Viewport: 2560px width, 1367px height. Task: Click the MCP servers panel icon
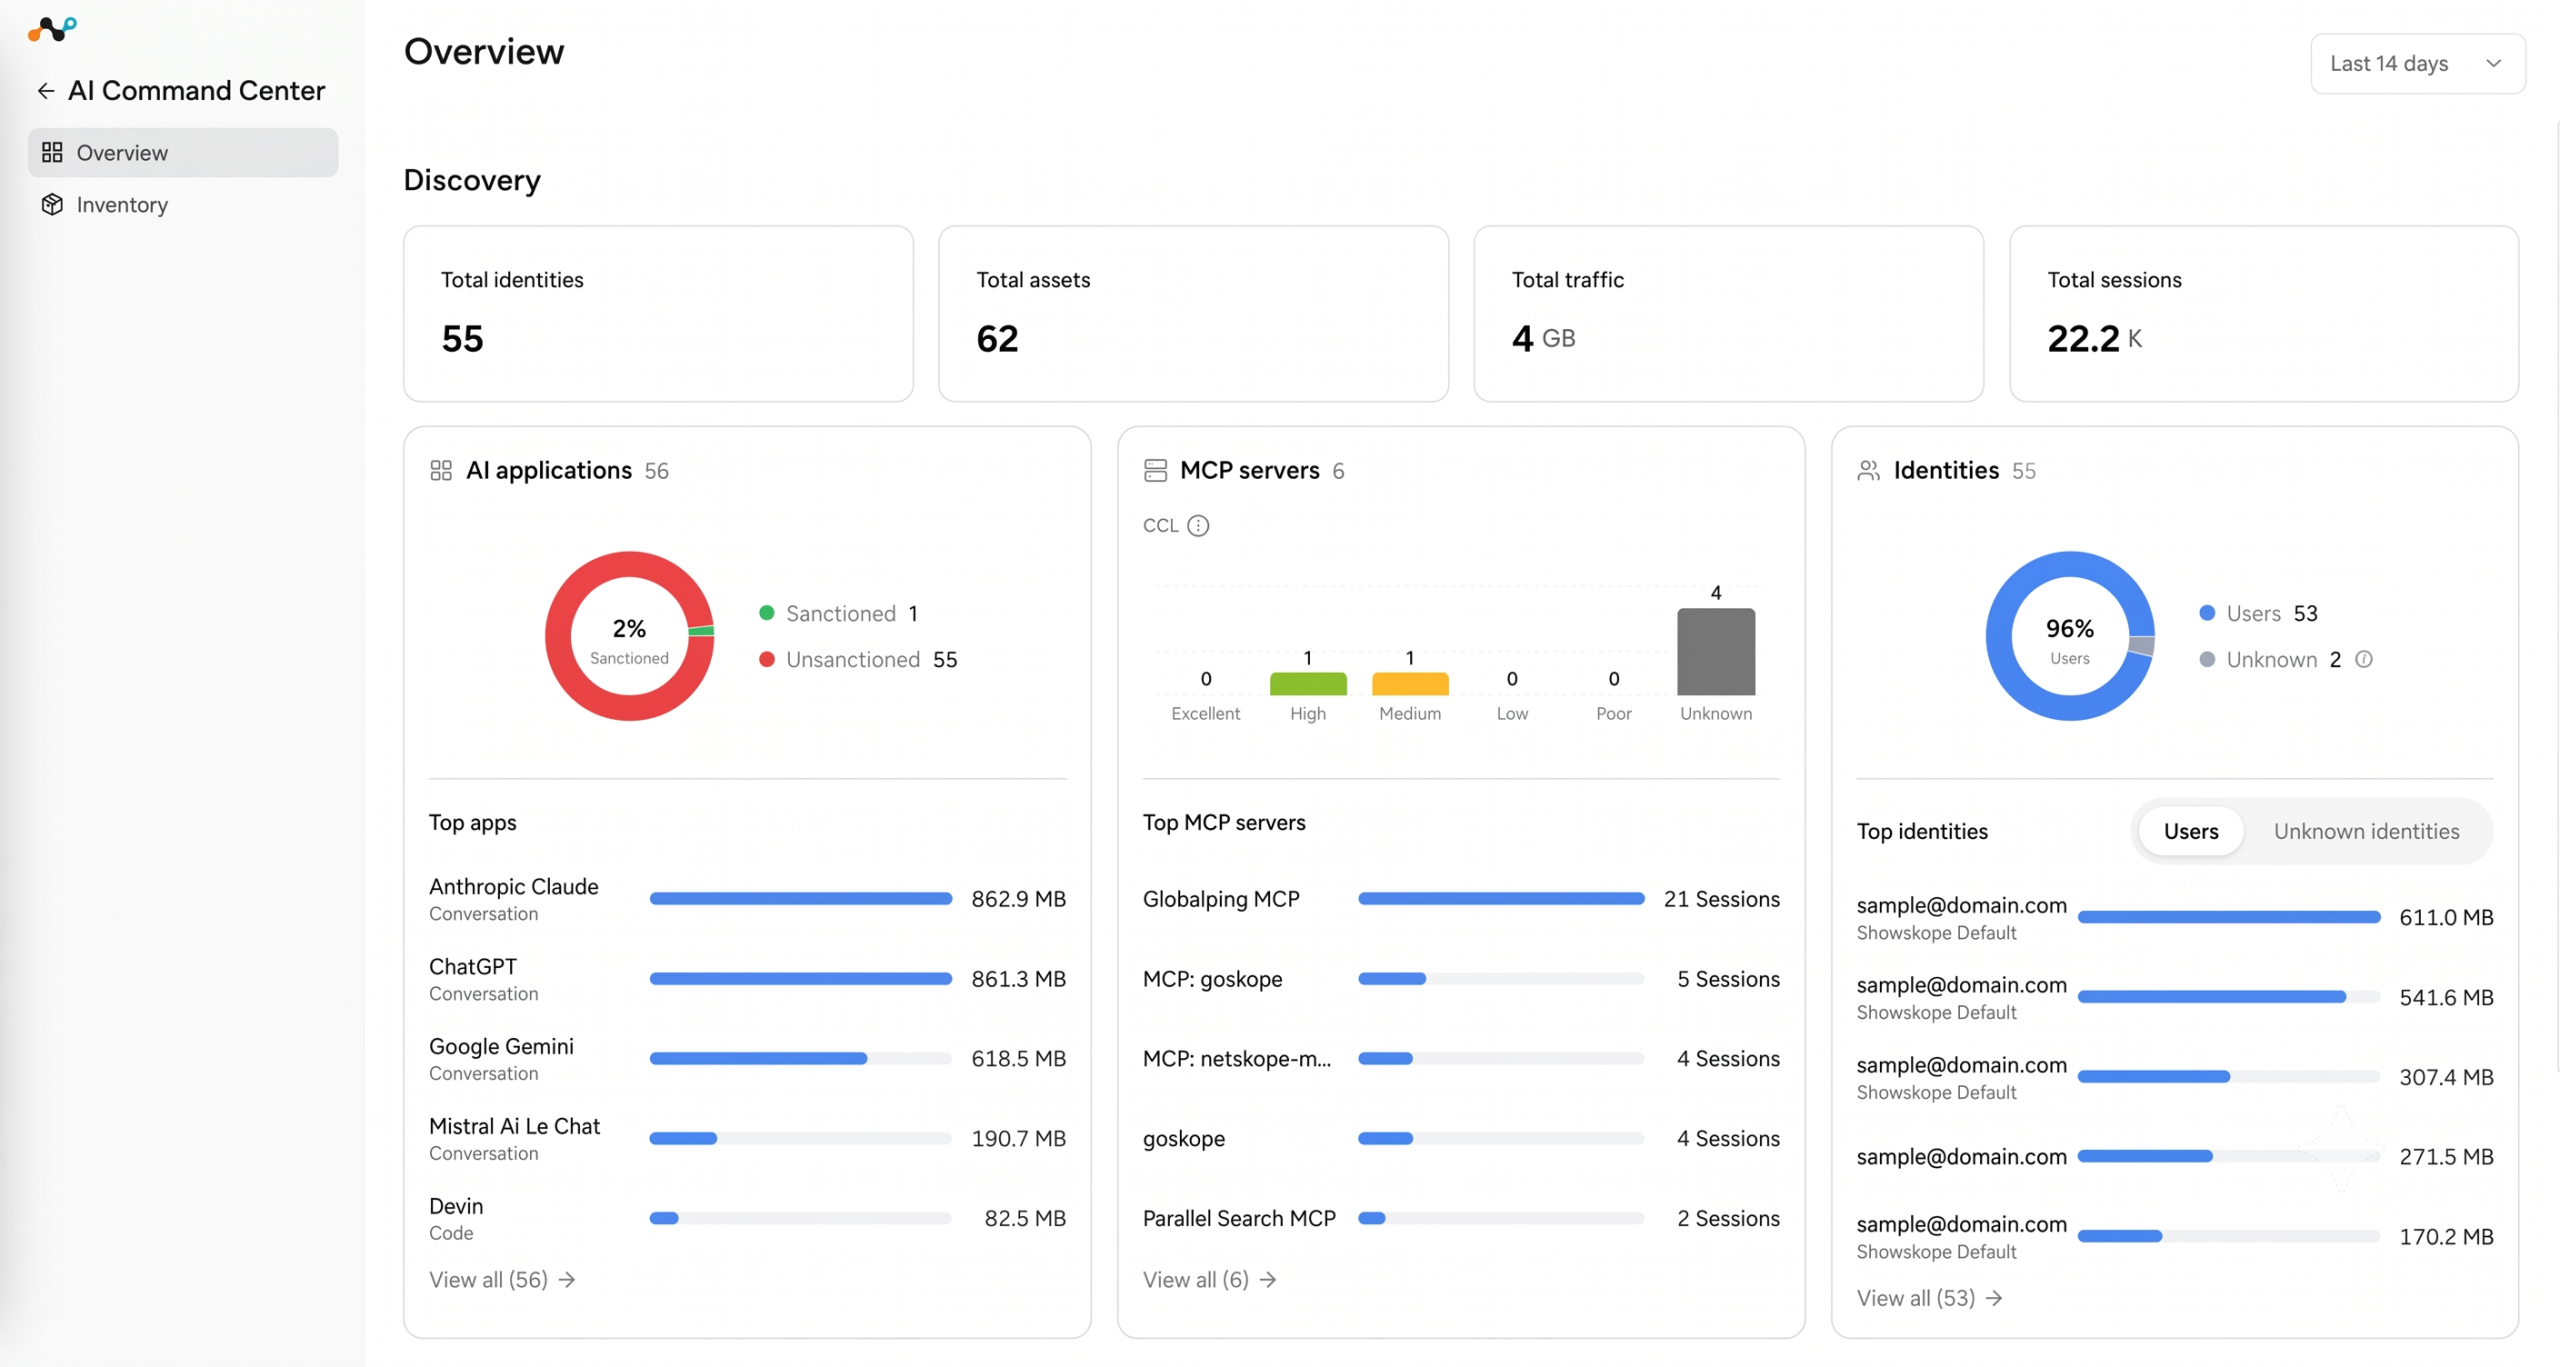[1155, 470]
